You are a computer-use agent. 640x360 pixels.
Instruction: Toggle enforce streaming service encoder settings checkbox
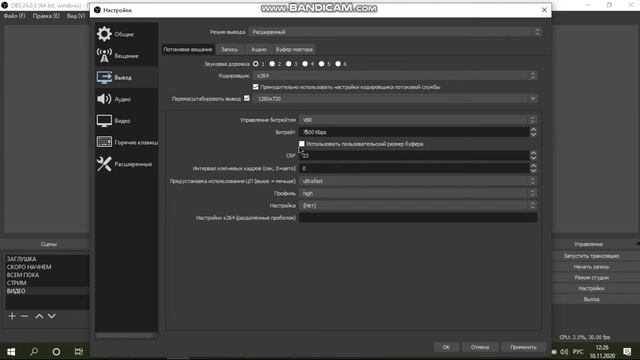click(256, 87)
